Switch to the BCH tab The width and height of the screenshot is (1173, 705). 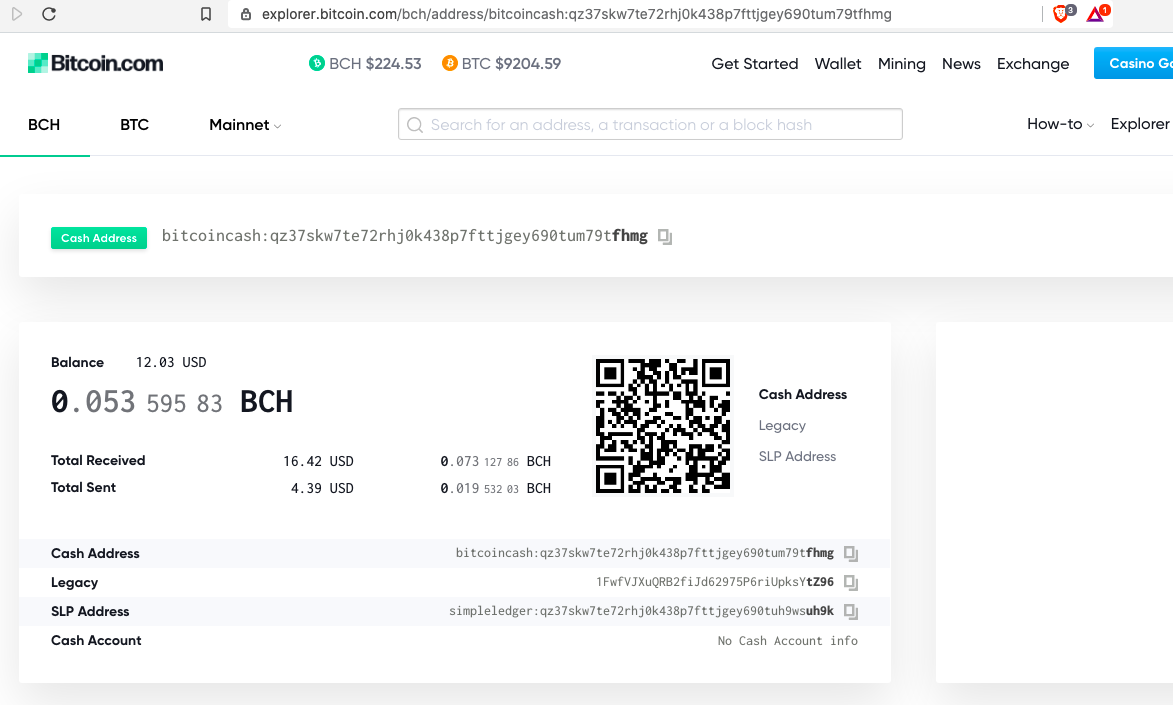[x=44, y=125]
